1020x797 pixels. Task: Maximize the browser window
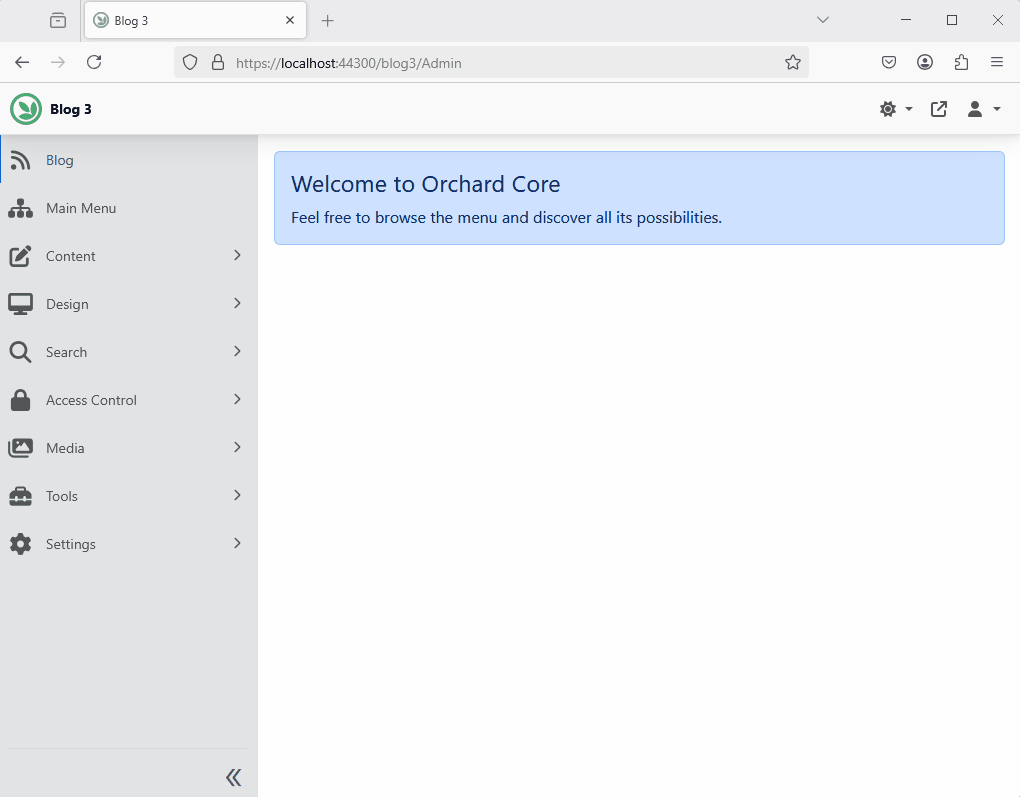coord(952,20)
